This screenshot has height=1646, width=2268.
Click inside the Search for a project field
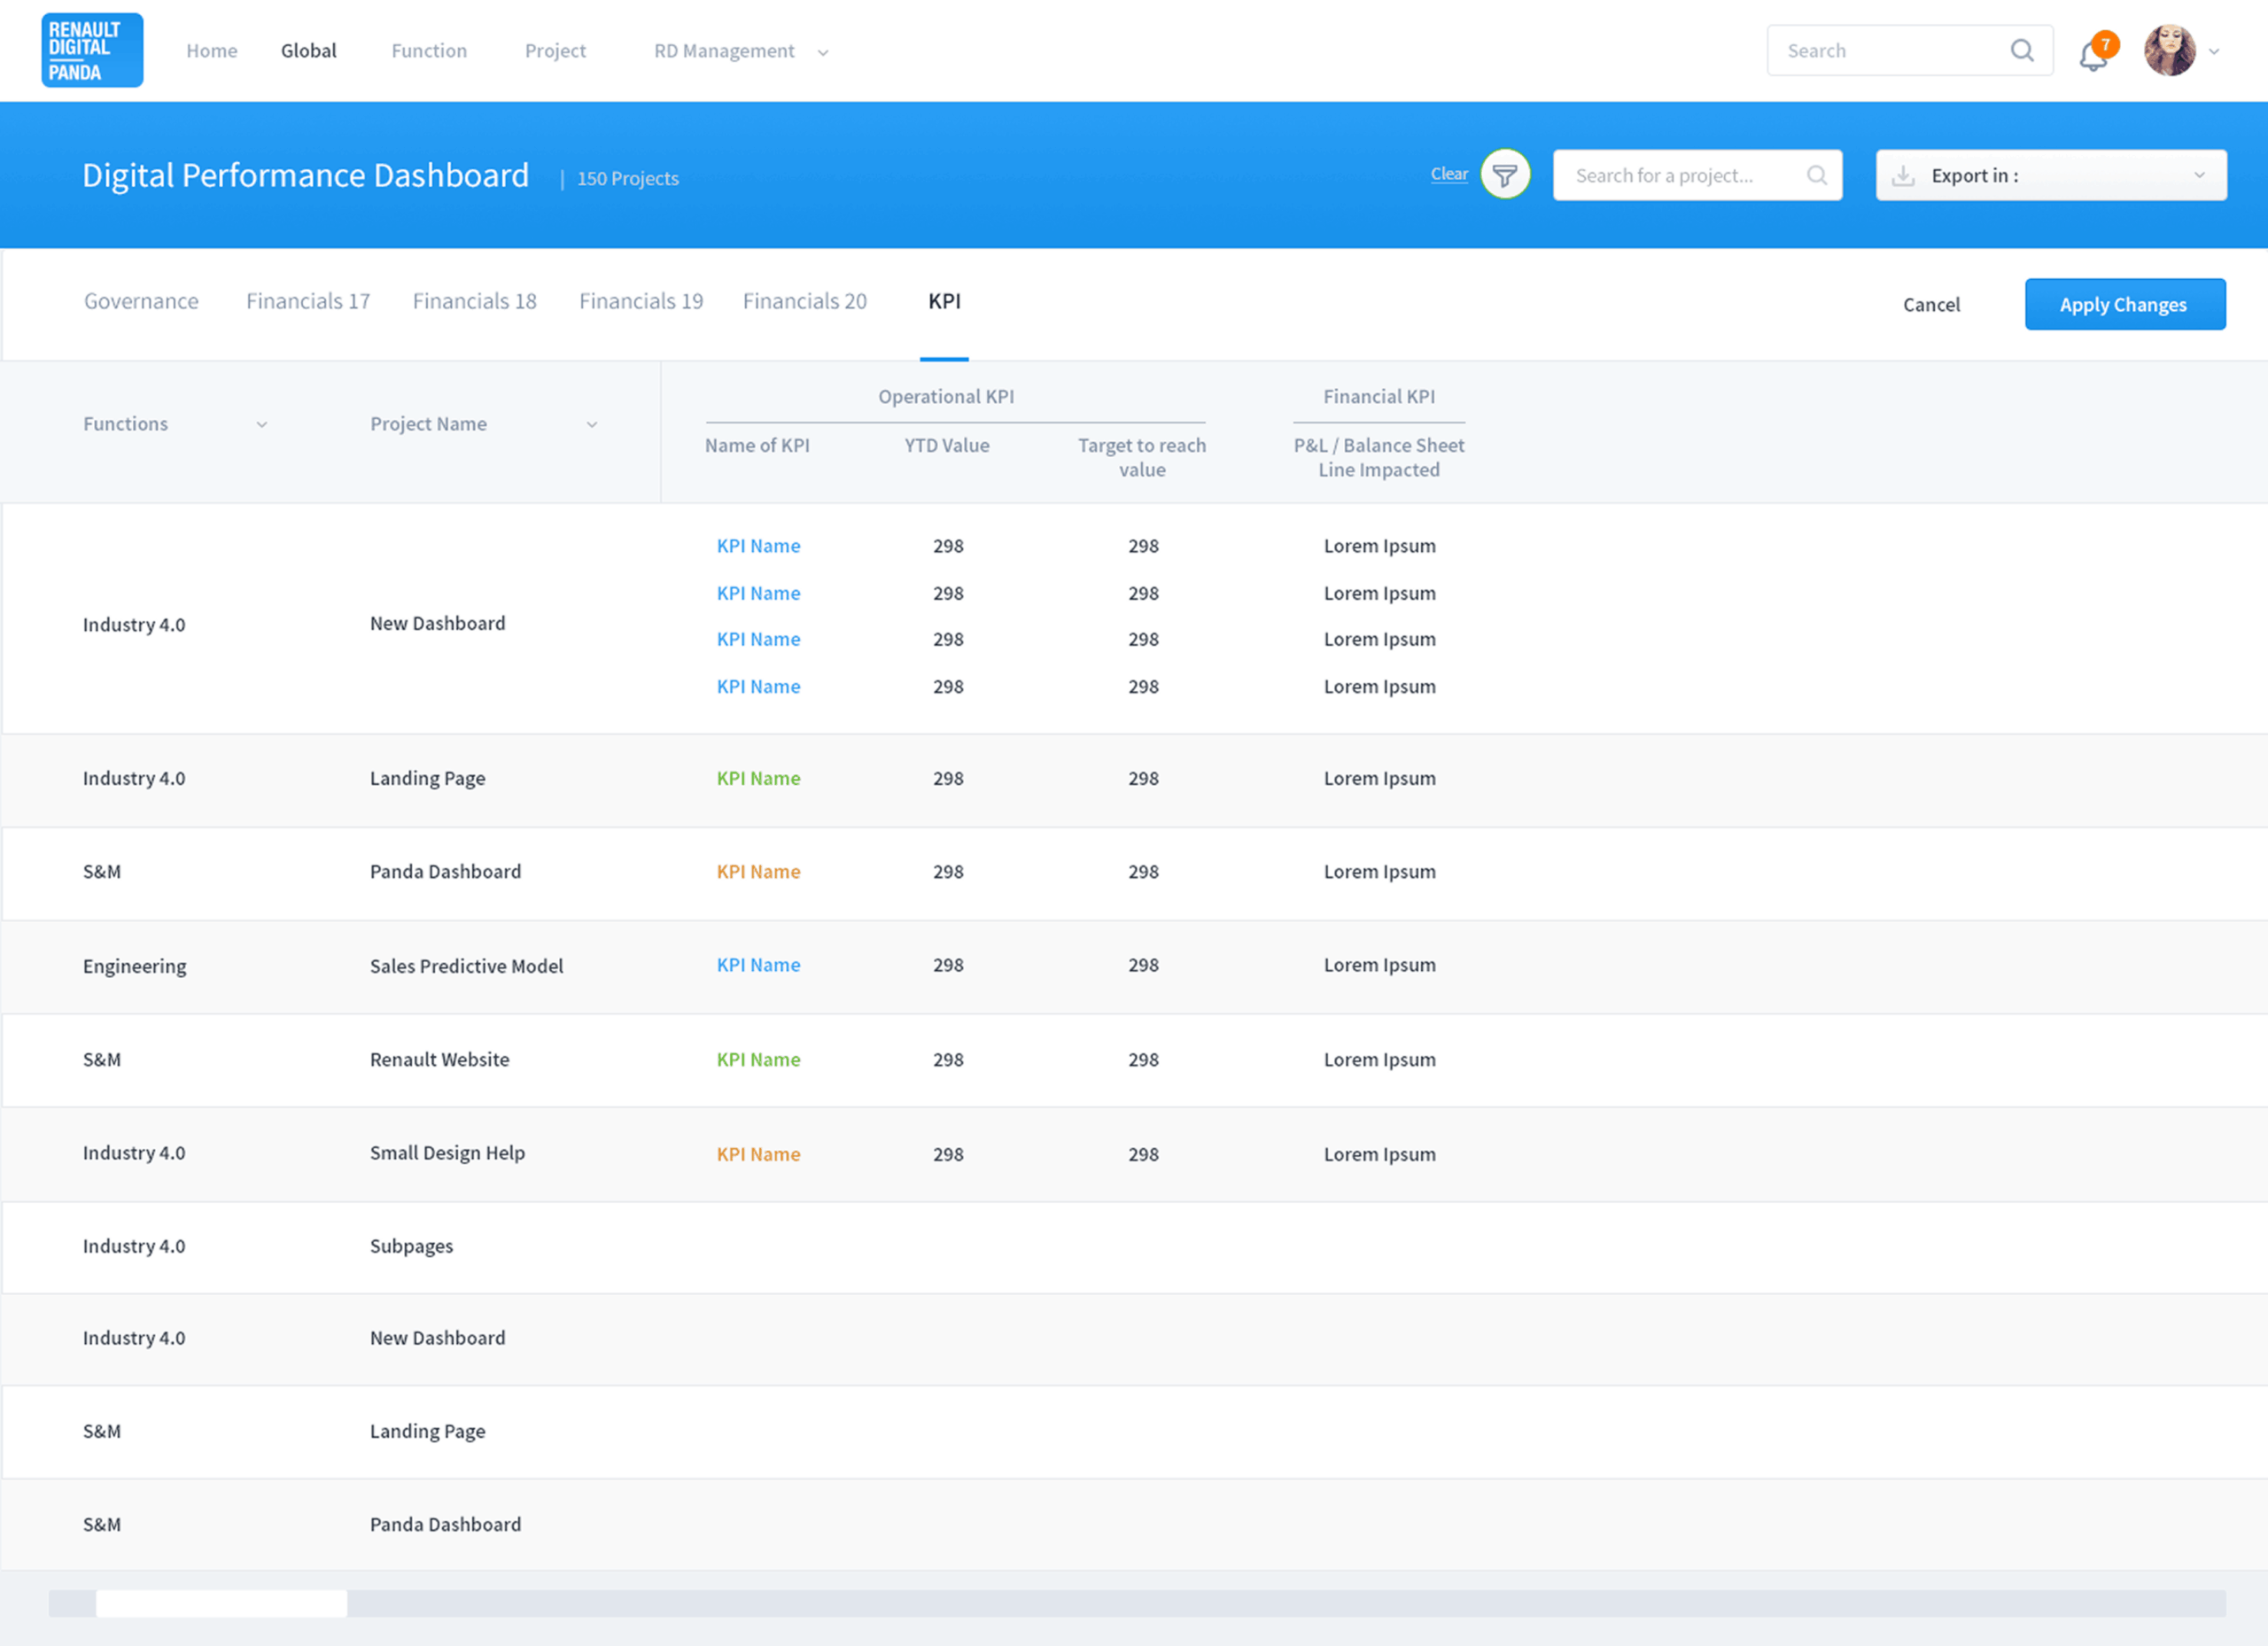pyautogui.click(x=1680, y=175)
